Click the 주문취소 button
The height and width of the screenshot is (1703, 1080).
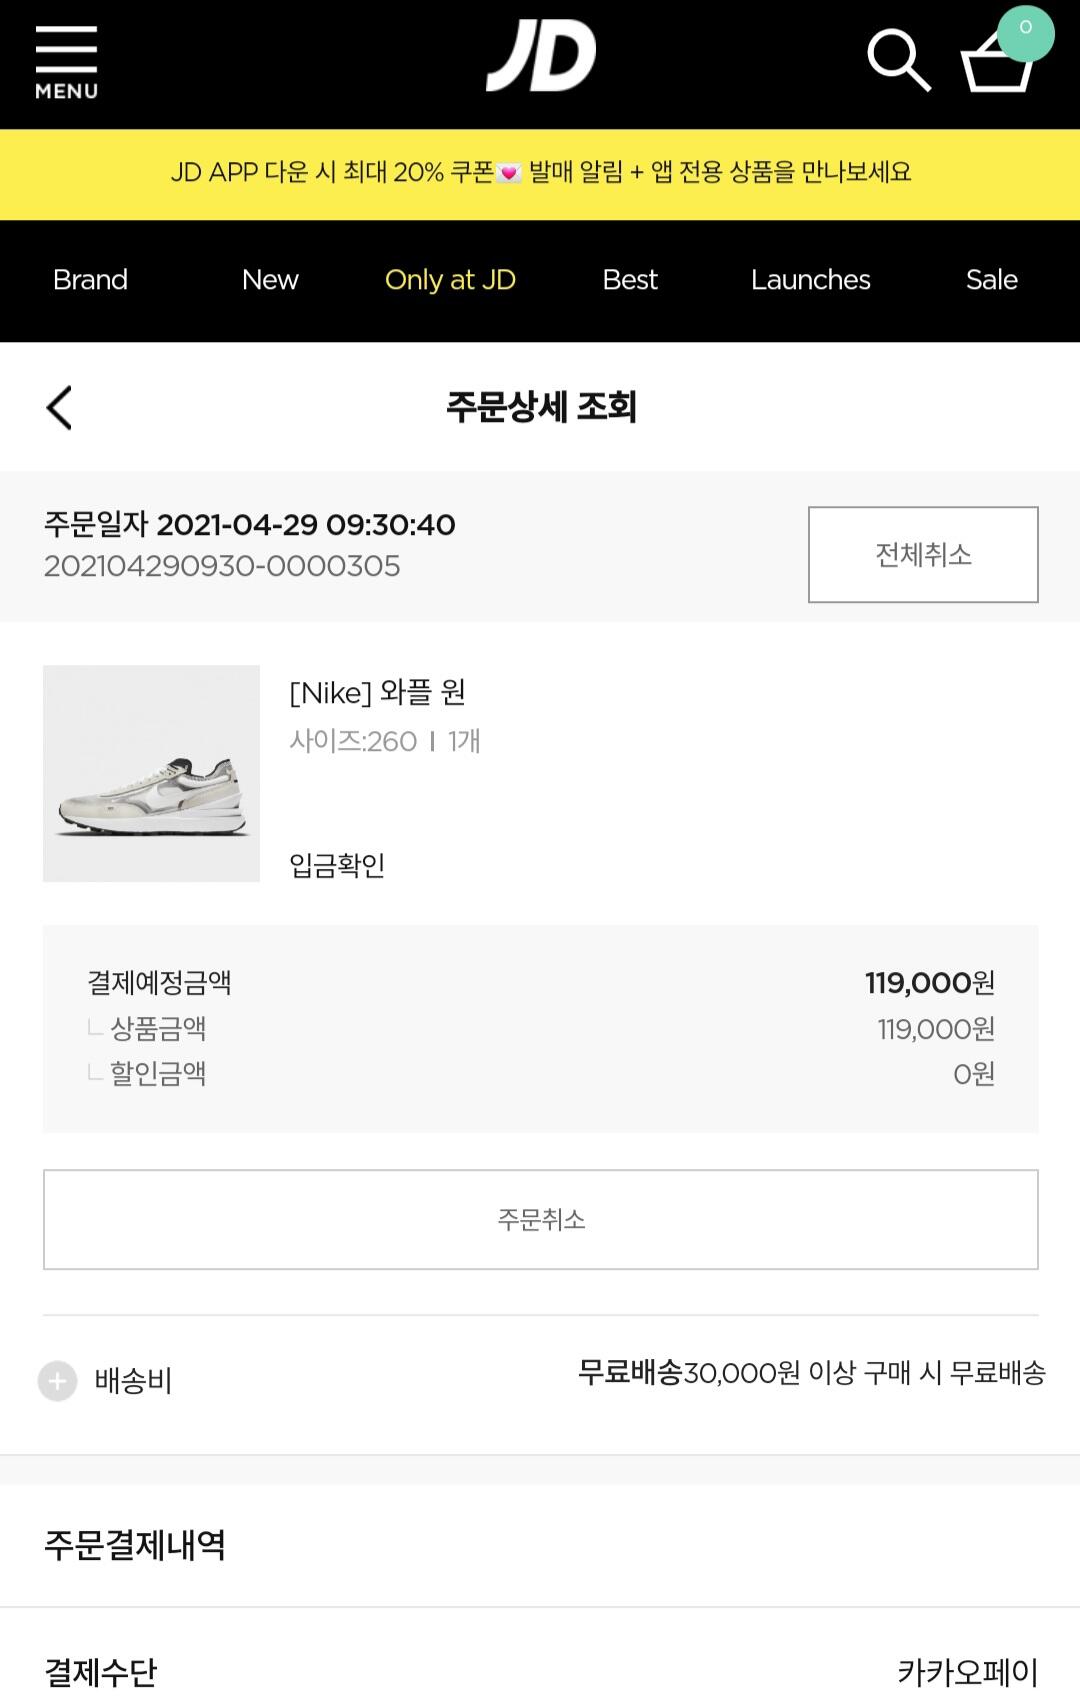540,1219
